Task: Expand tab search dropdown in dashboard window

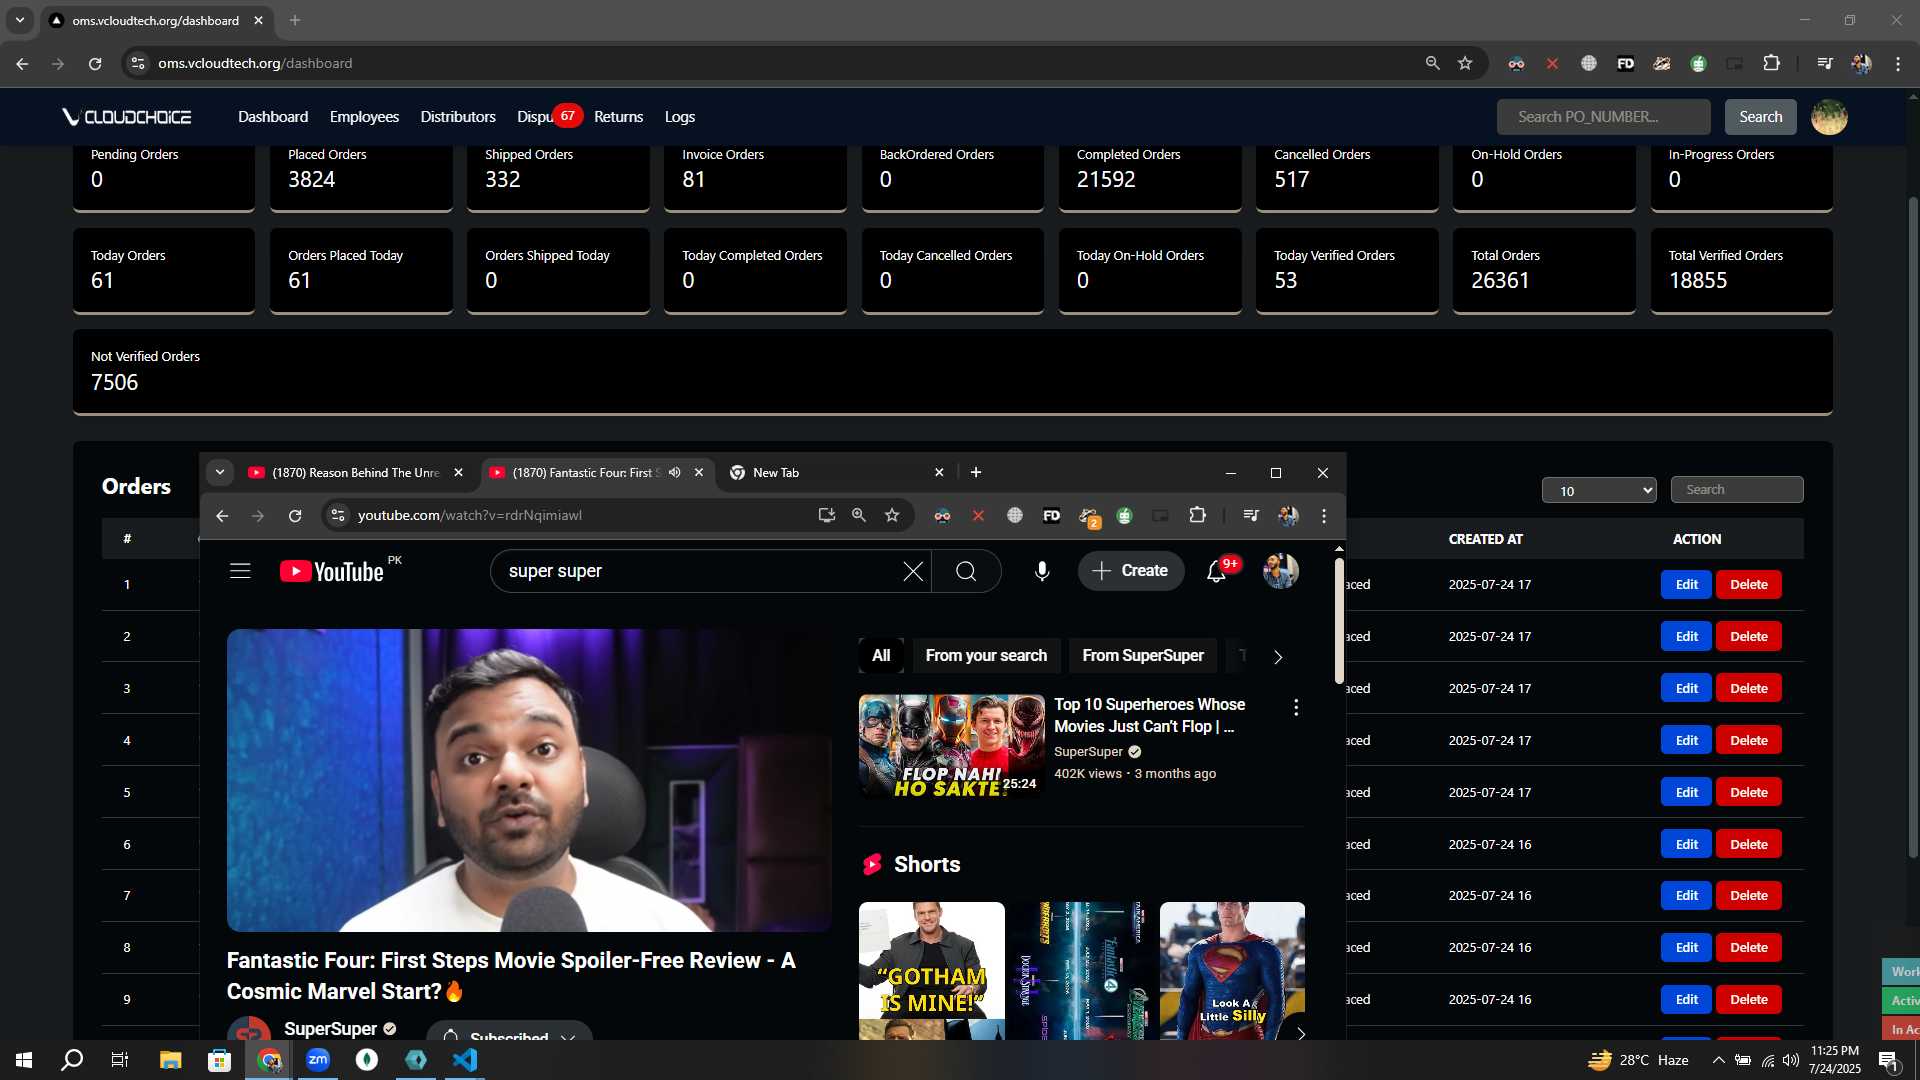Action: coord(20,20)
